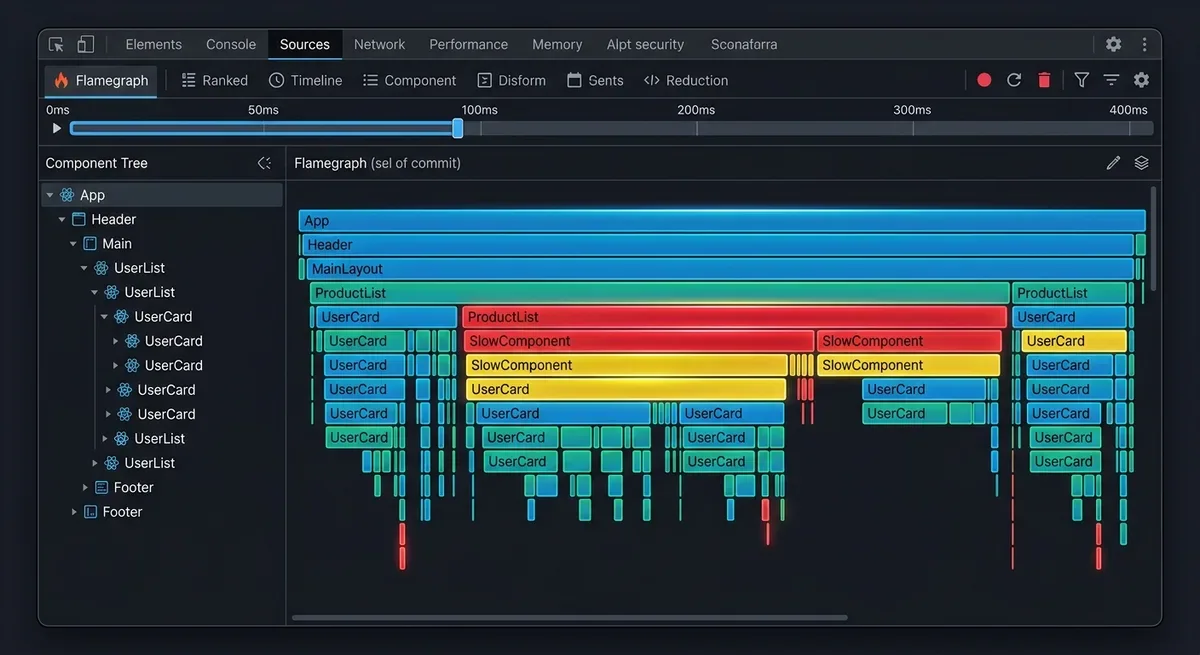Viewport: 1200px width, 655px height.
Task: Select the Header bar in the flamegraph
Action: [718, 245]
